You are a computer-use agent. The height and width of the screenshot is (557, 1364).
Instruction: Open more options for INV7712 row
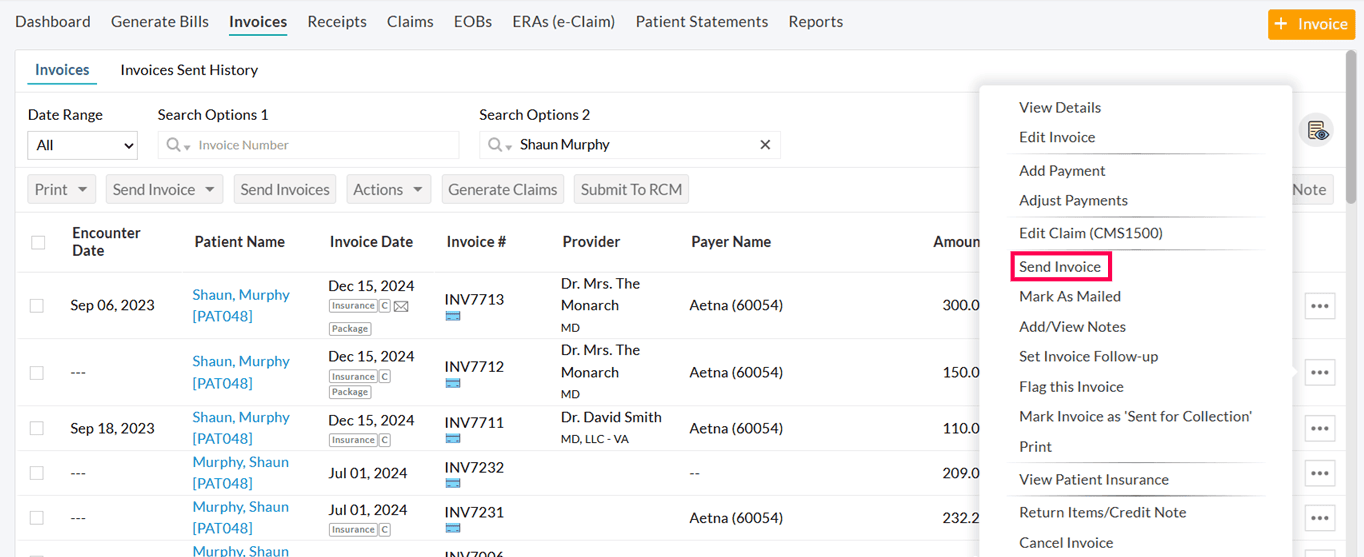[x=1319, y=372]
